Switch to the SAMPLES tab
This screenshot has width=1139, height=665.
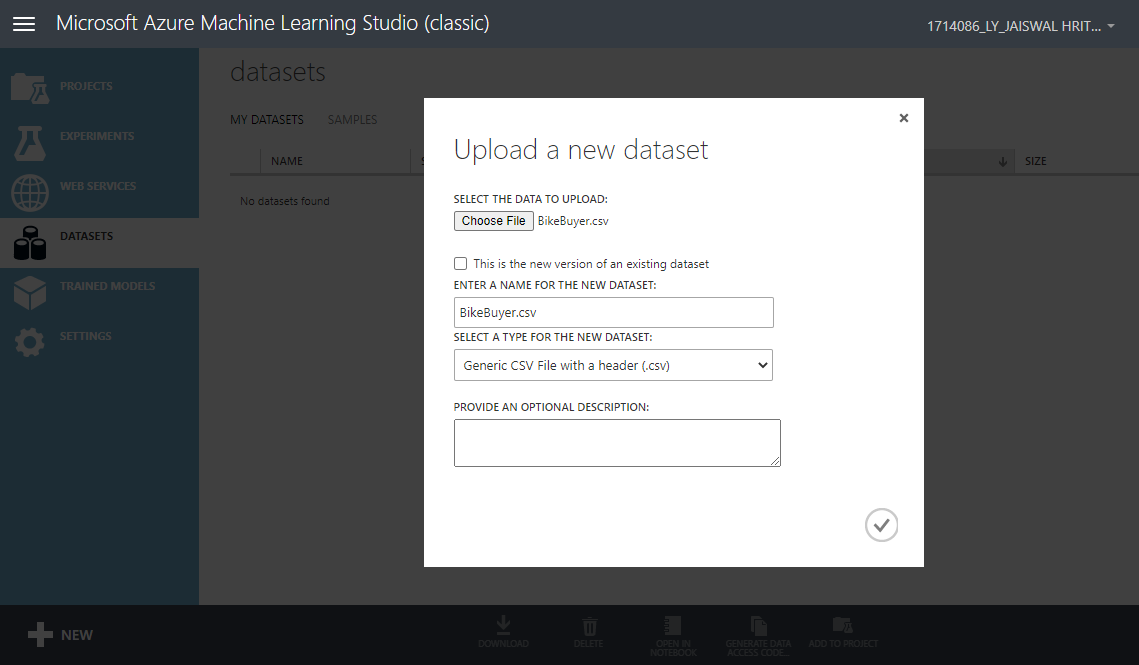click(x=352, y=119)
